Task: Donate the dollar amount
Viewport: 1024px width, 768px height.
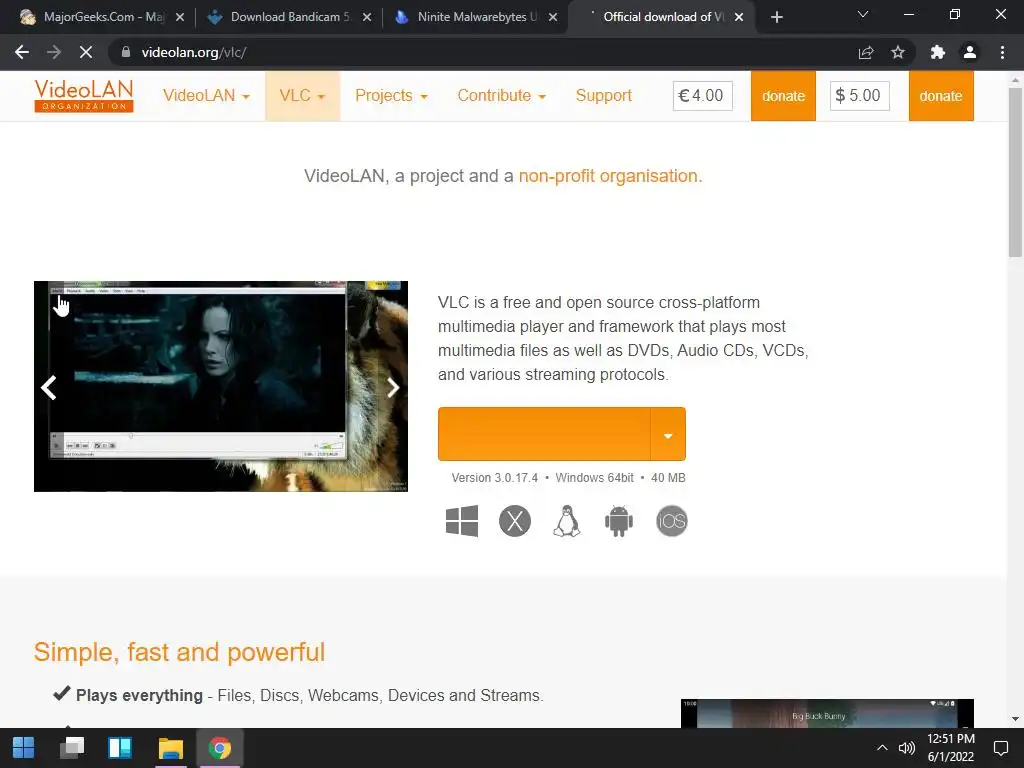Action: 941,96
